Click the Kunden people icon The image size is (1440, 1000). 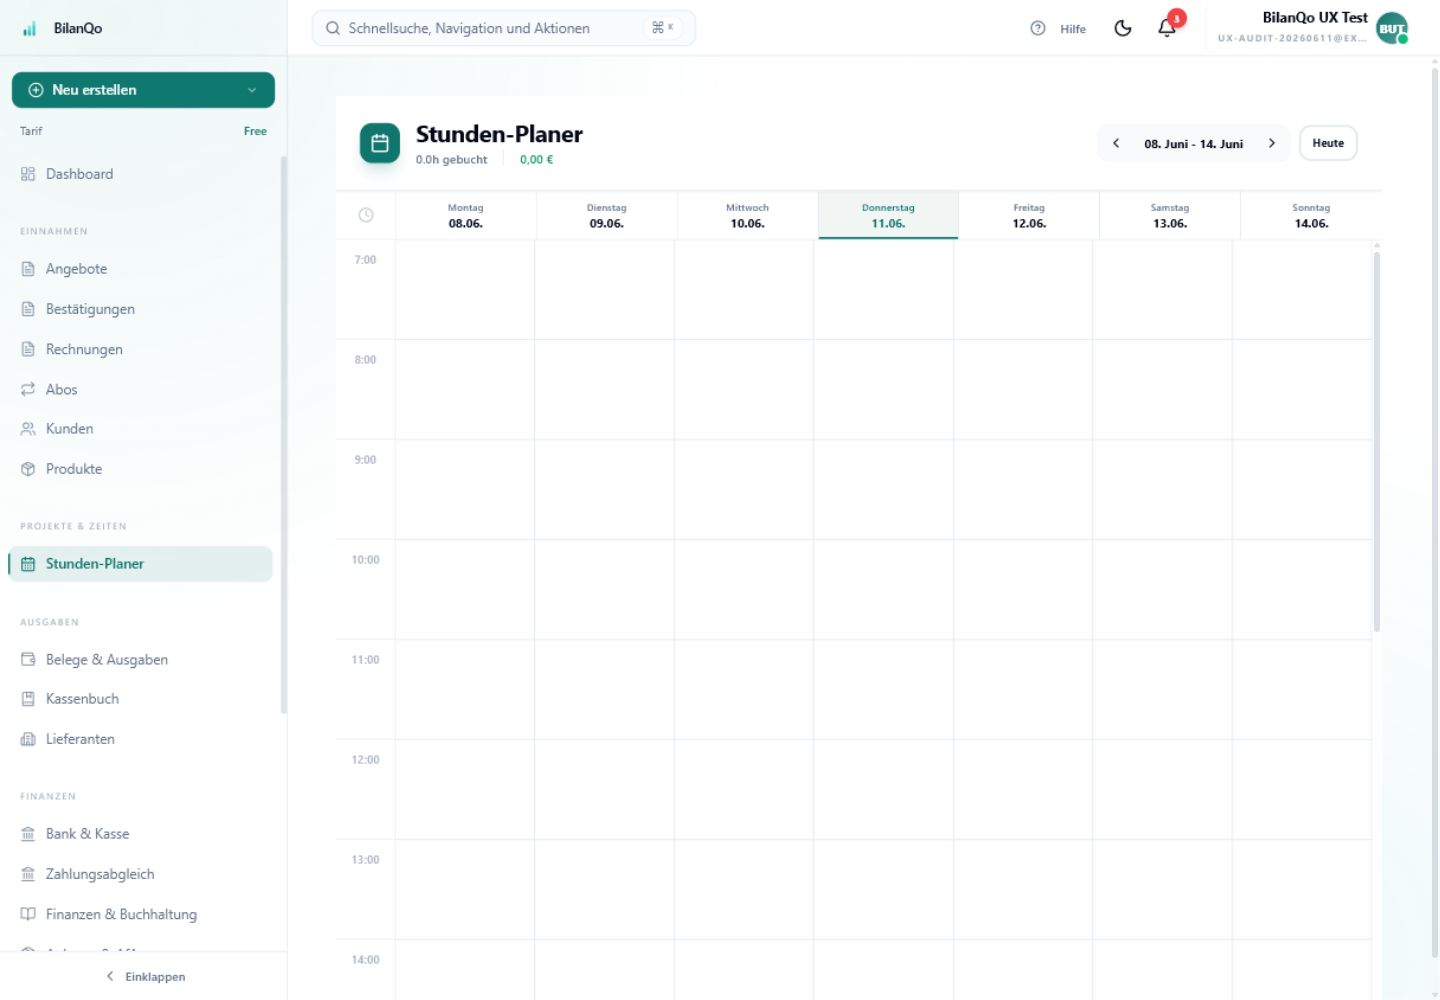point(28,429)
